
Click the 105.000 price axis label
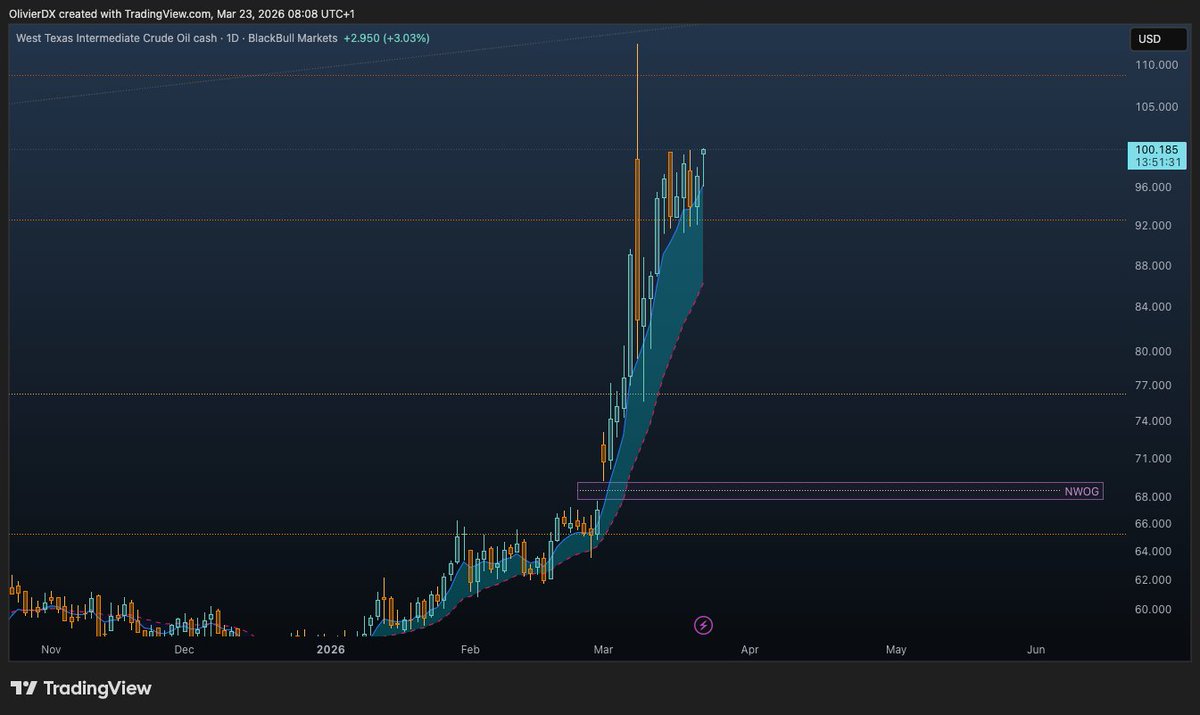click(x=1157, y=106)
